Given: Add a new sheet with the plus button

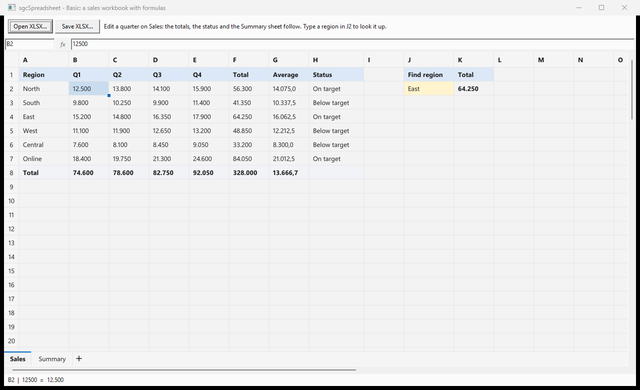Looking at the screenshot, I should (79, 359).
